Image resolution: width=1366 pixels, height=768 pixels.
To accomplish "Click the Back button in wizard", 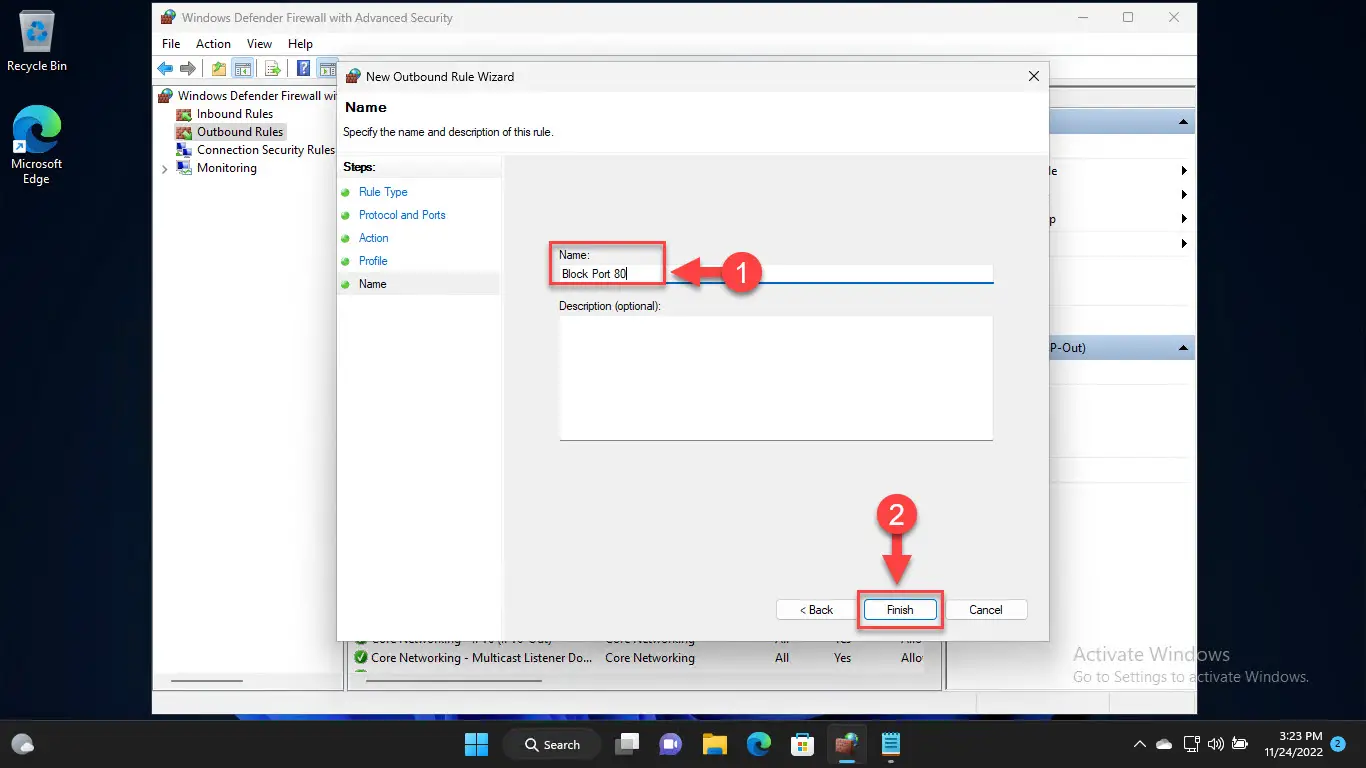I will (x=816, y=610).
